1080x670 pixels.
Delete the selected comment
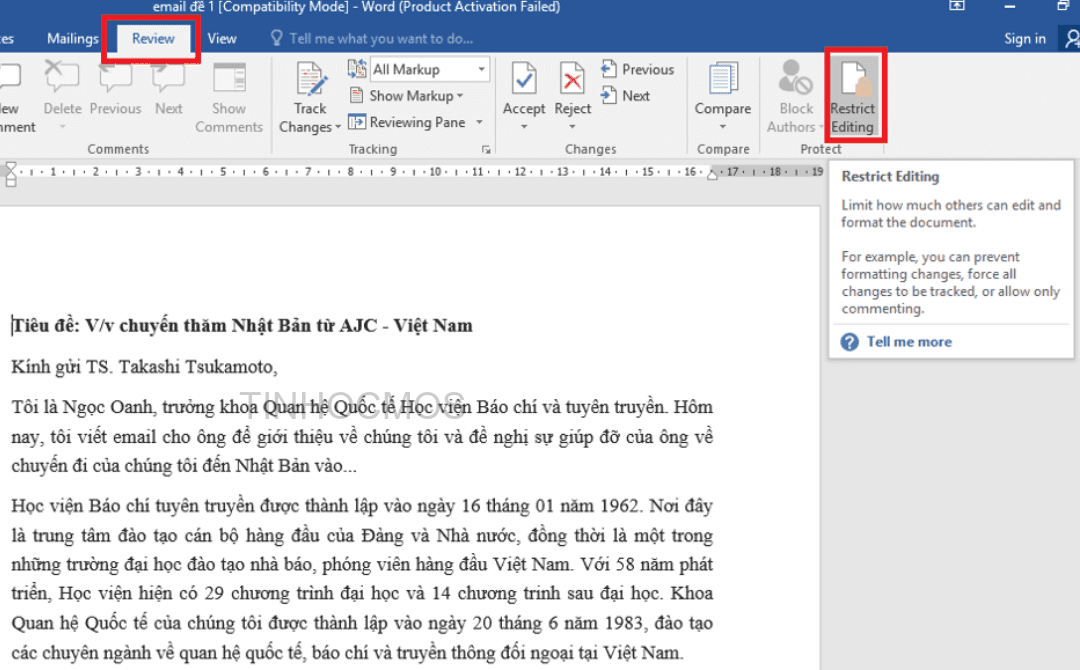click(62, 87)
